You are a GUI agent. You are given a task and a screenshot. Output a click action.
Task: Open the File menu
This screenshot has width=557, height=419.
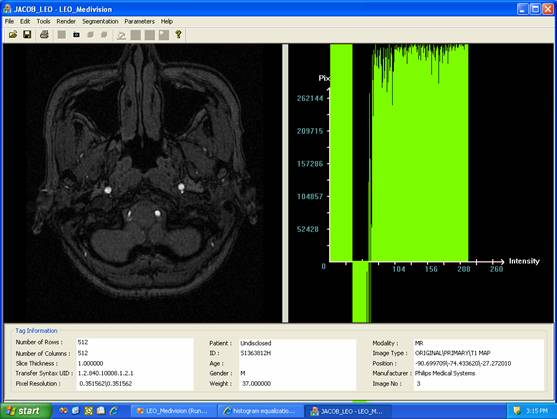coord(9,21)
